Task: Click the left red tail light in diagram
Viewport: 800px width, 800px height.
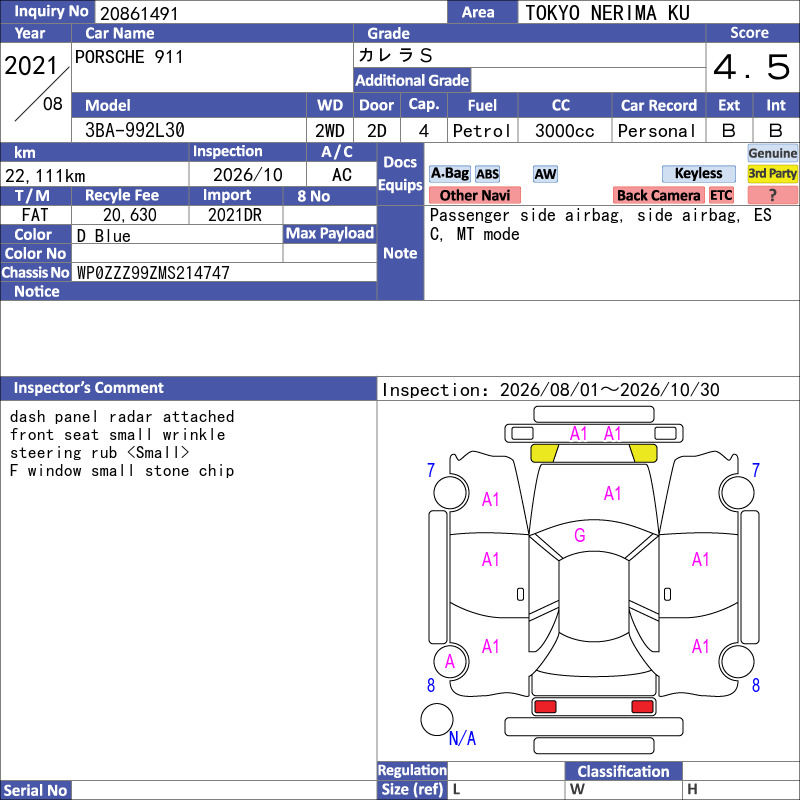Action: (545, 707)
